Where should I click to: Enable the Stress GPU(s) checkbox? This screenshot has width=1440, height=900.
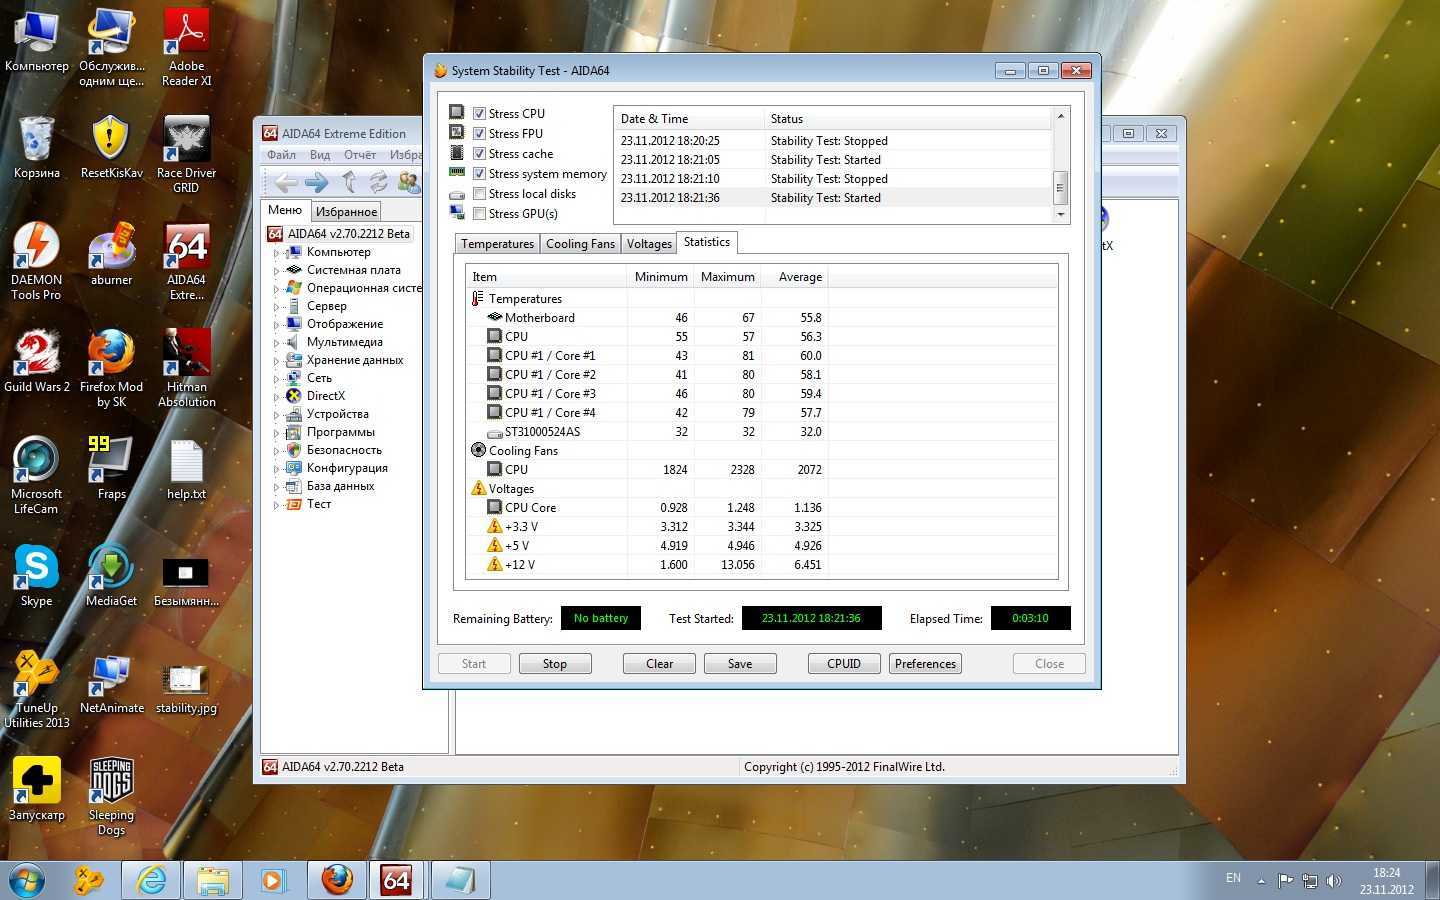tap(480, 213)
